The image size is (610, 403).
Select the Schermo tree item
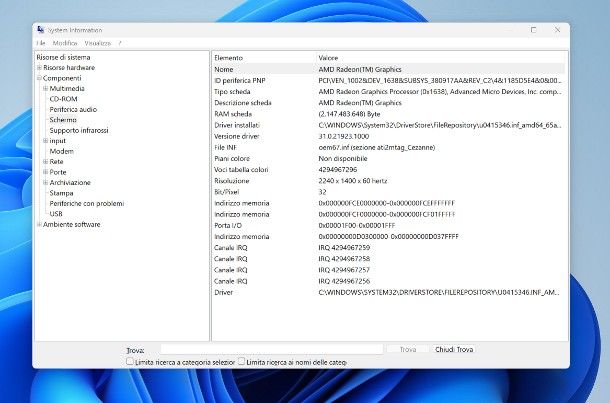pyautogui.click(x=63, y=120)
